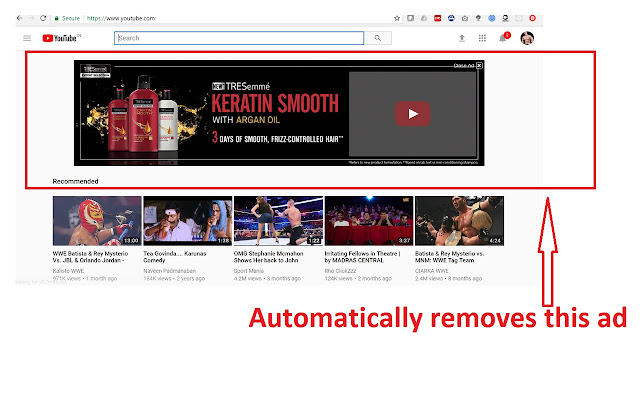Viewport: 640px width, 400px height.
Task: Open the Naveen Padmanaban channel link
Action: pyautogui.click(x=169, y=271)
